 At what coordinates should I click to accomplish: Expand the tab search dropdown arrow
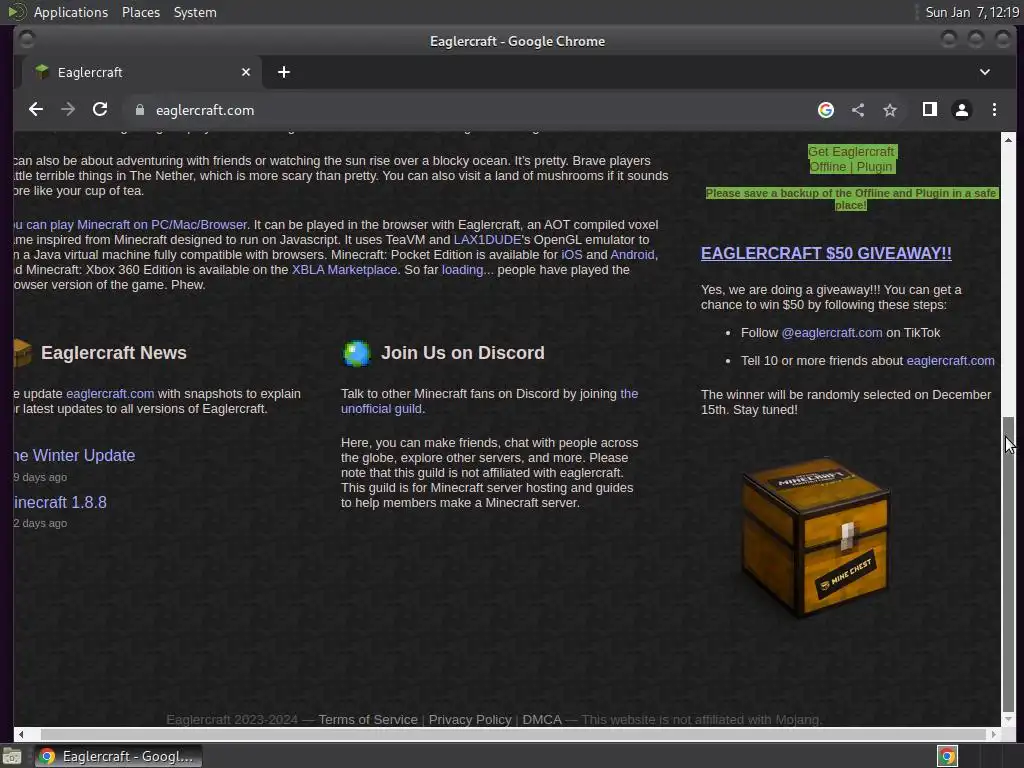click(985, 72)
